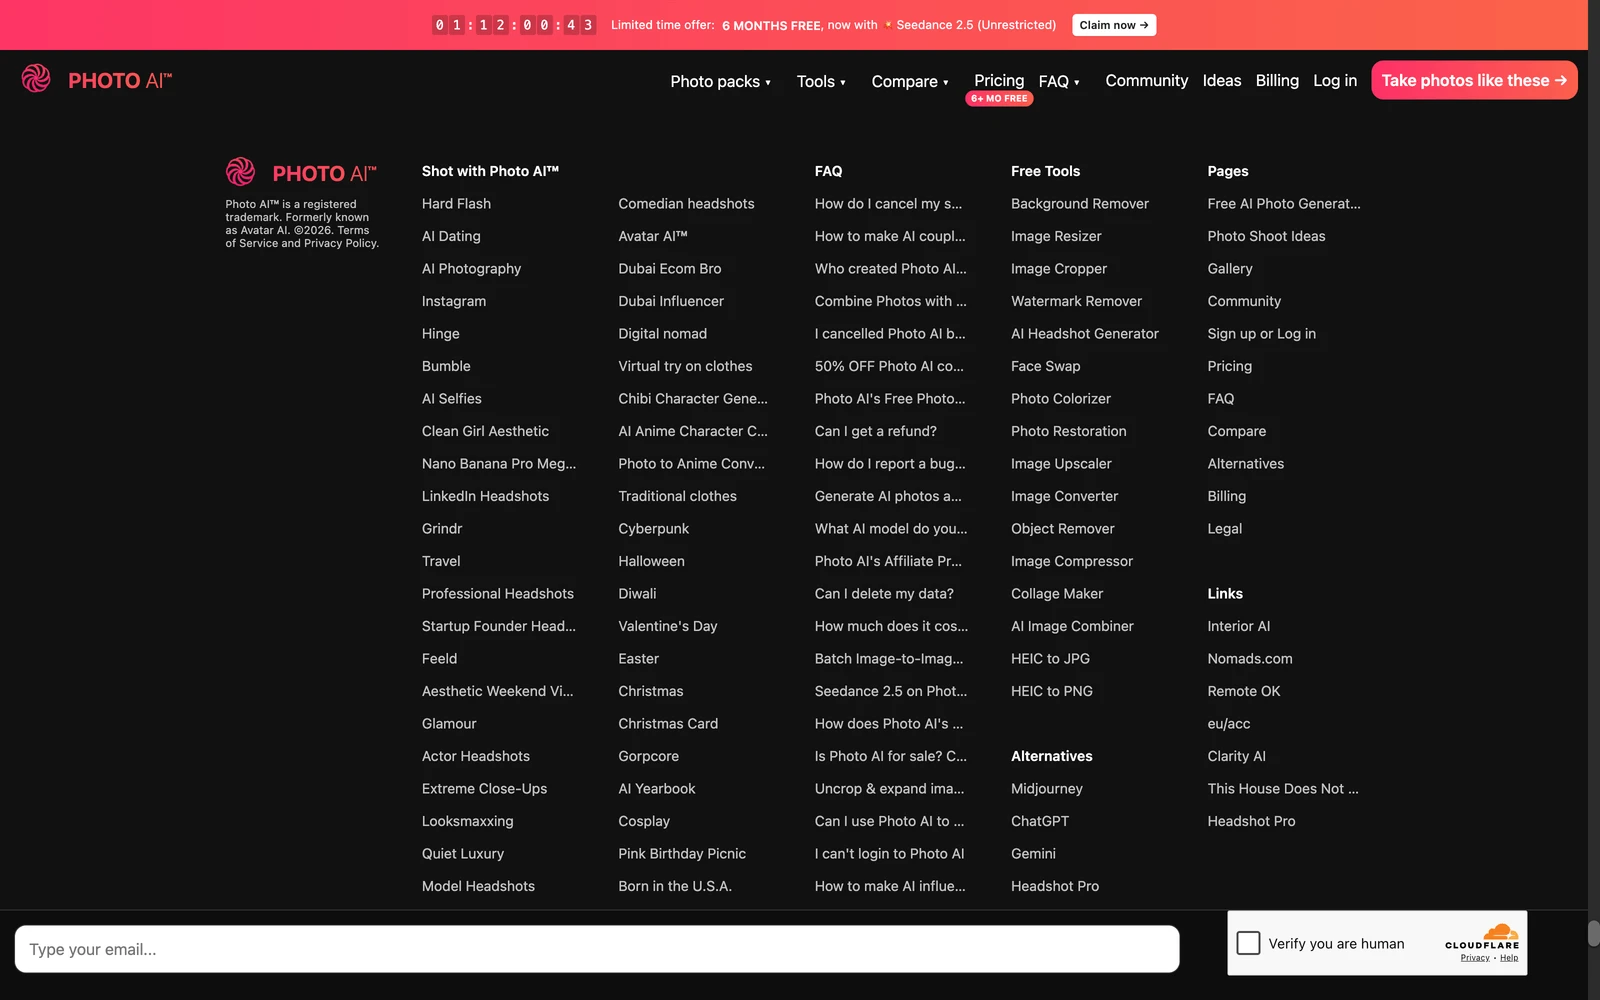Open Midjourney alternative link
This screenshot has height=1000, width=1600.
tap(1046, 789)
